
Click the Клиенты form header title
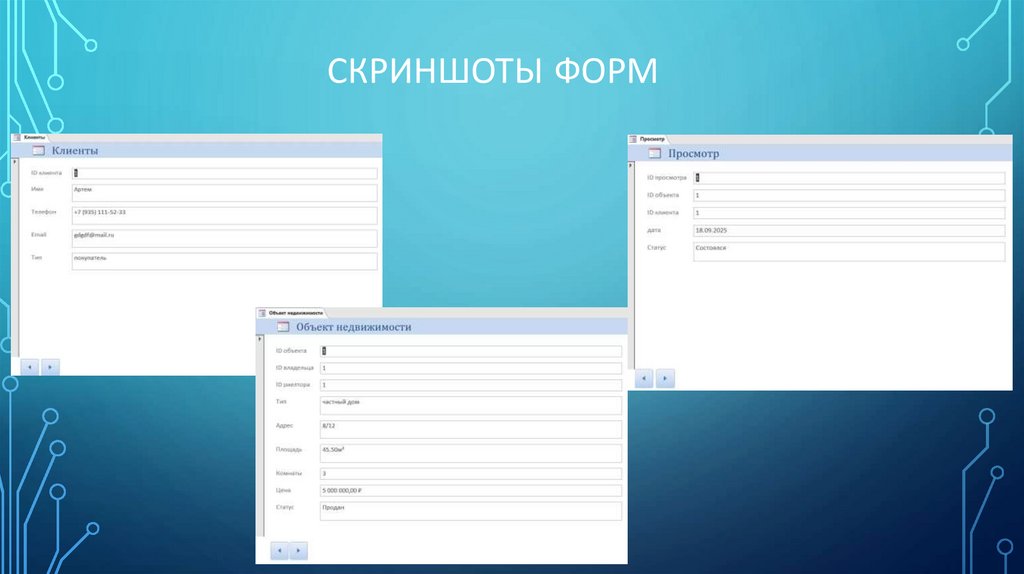tap(74, 151)
